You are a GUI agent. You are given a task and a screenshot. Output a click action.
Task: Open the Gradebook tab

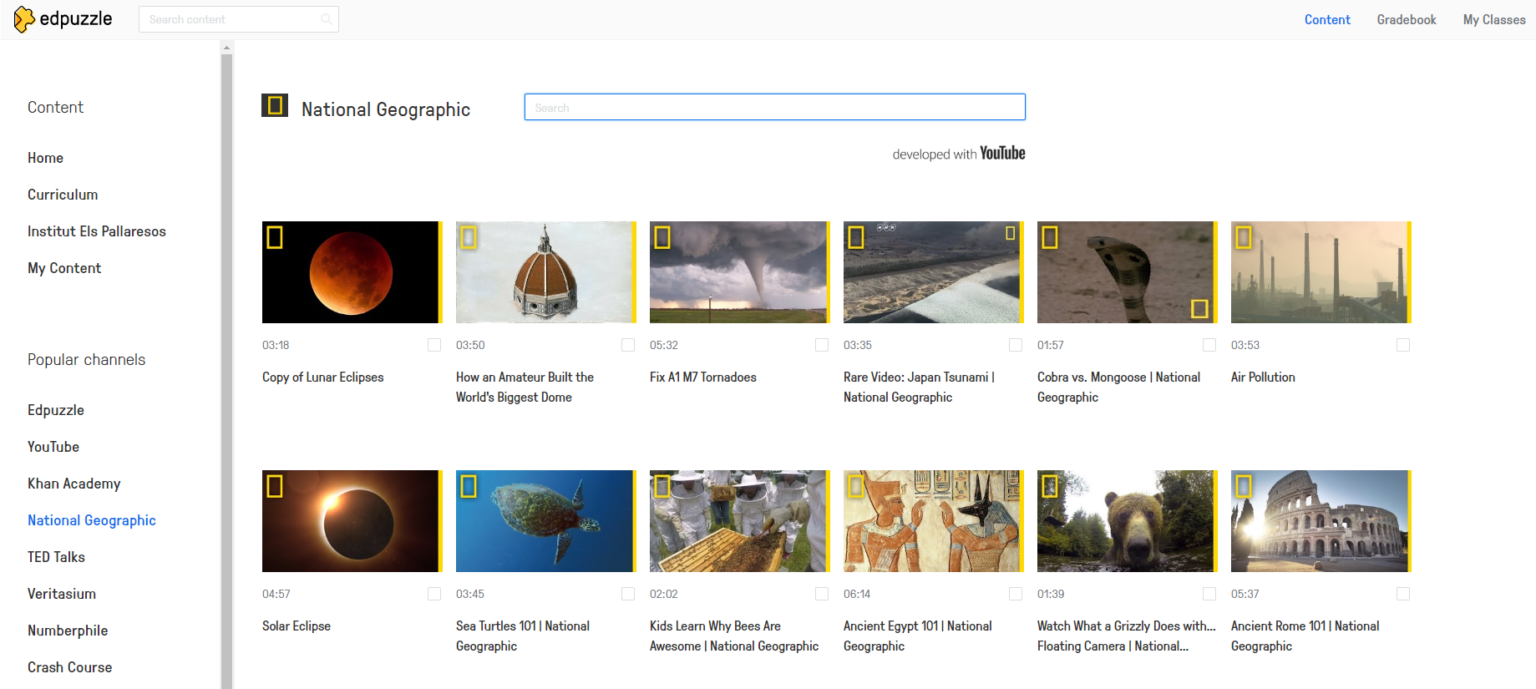click(1406, 20)
